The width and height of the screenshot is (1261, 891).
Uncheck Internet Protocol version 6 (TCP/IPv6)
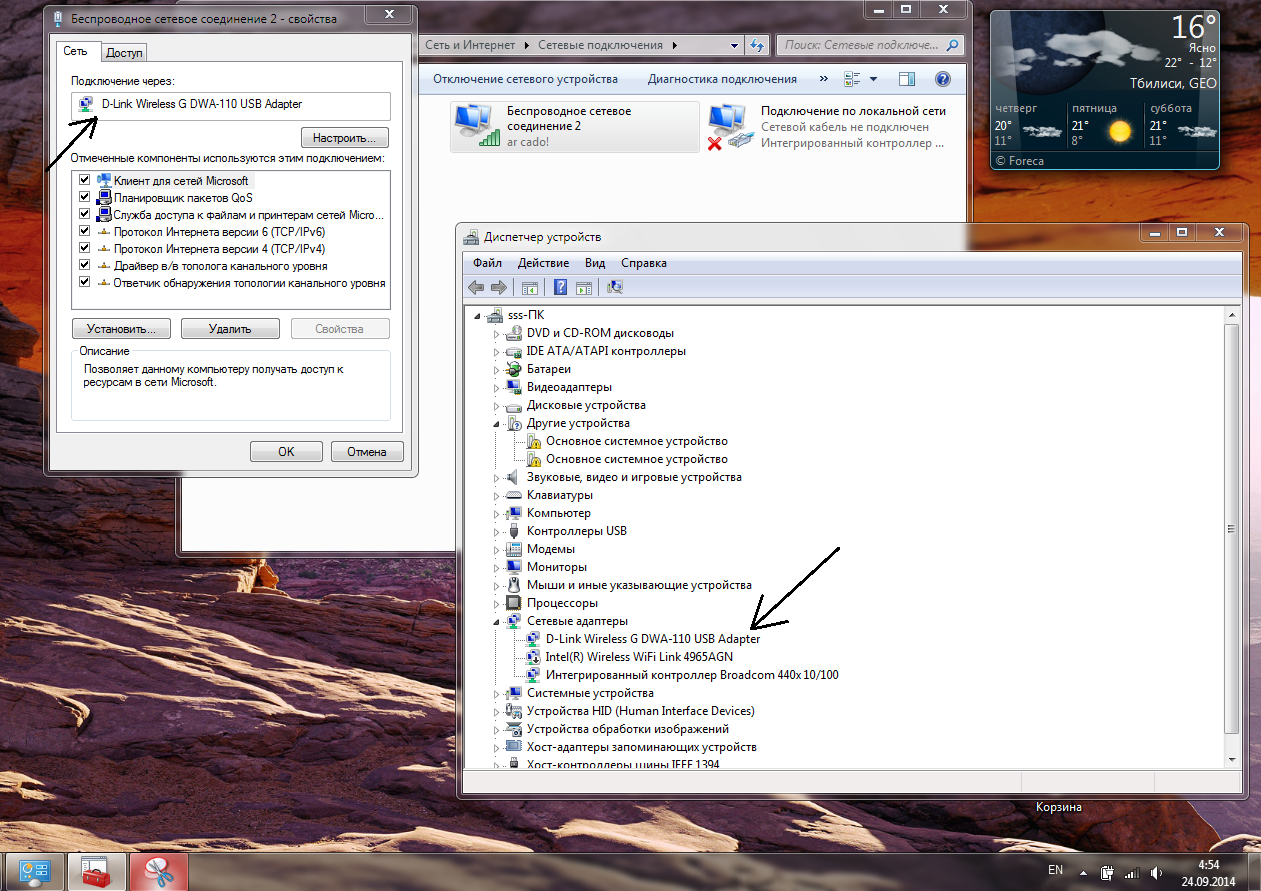pos(85,232)
